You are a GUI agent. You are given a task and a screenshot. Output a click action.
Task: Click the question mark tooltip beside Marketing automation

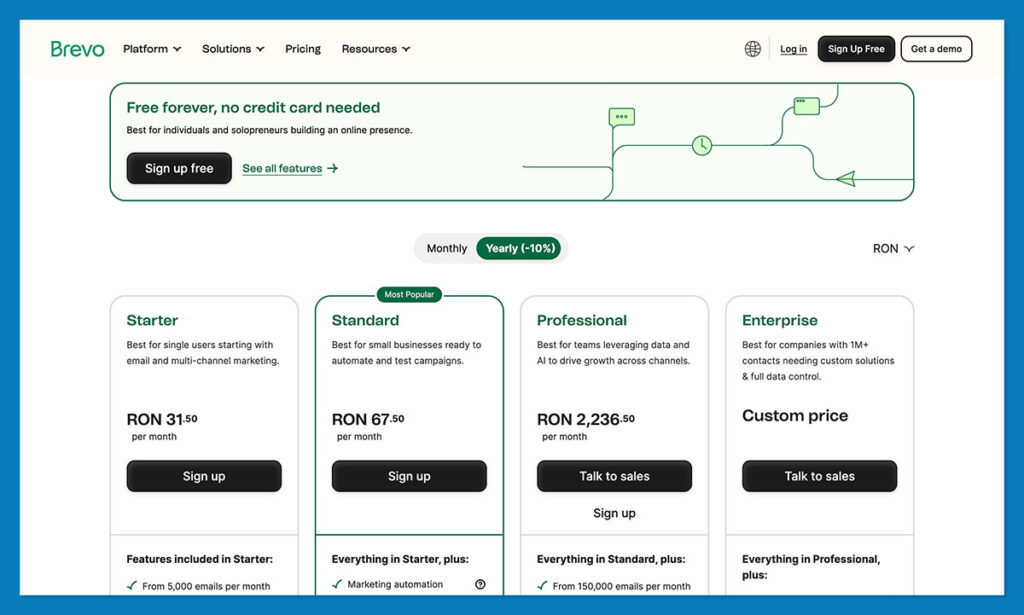point(480,583)
